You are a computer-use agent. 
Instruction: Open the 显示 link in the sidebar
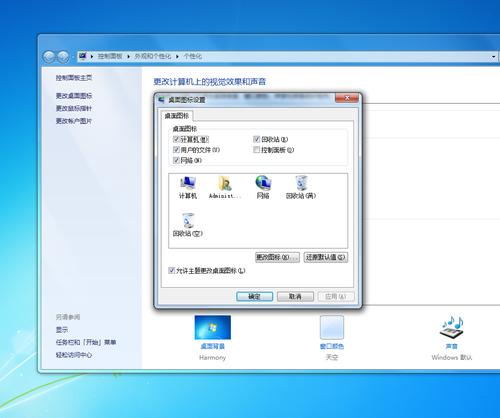coord(62,330)
